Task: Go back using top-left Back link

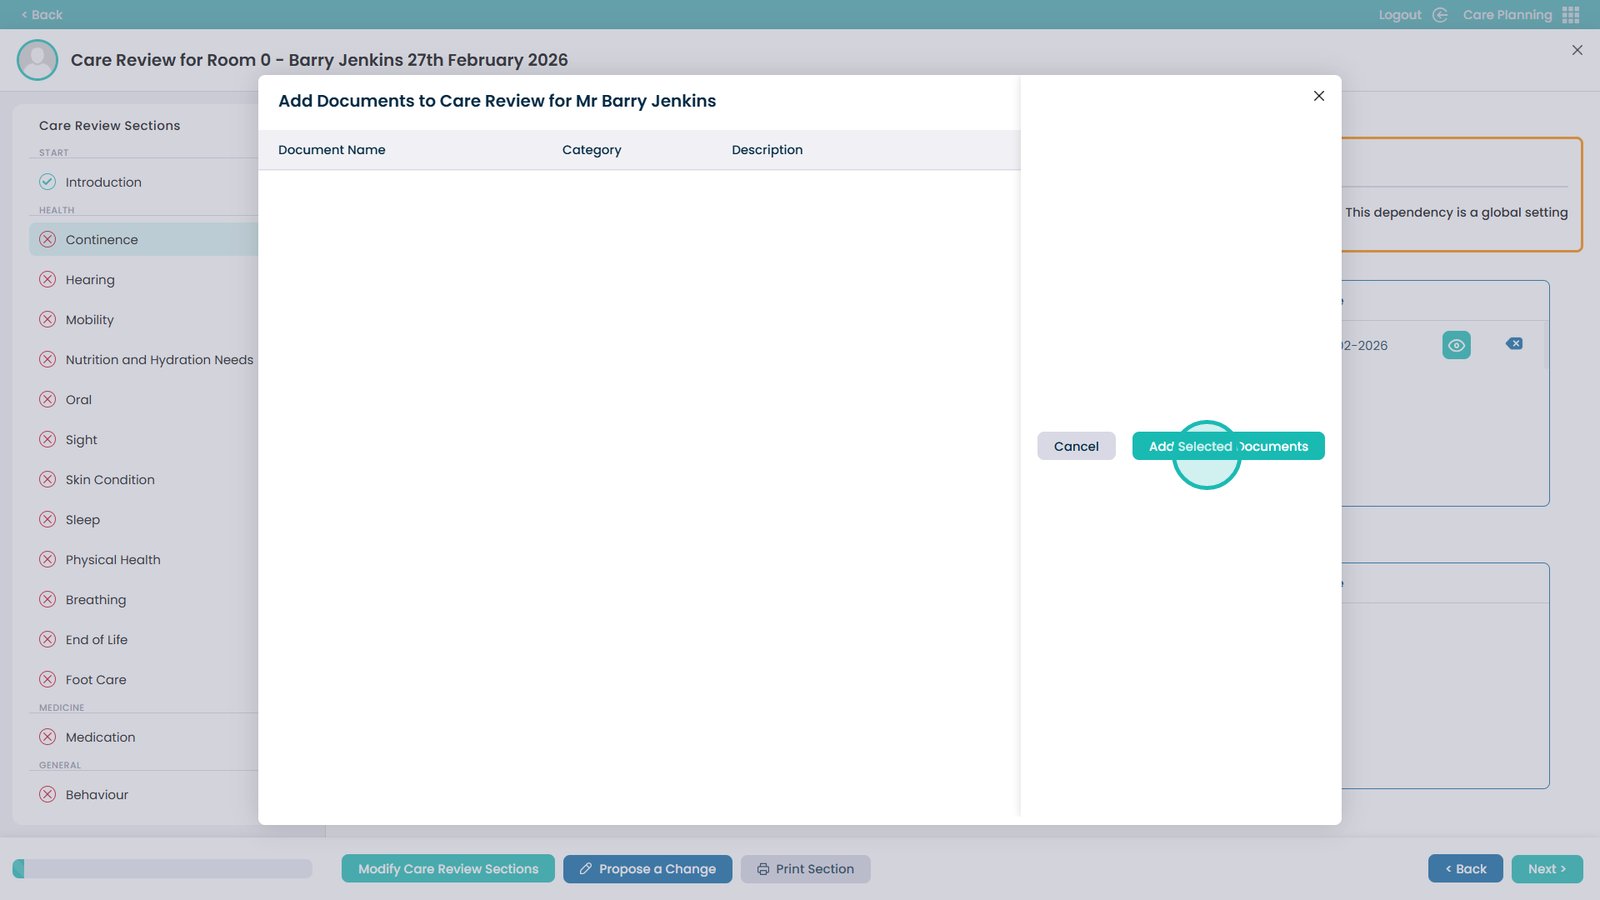Action: click(42, 15)
